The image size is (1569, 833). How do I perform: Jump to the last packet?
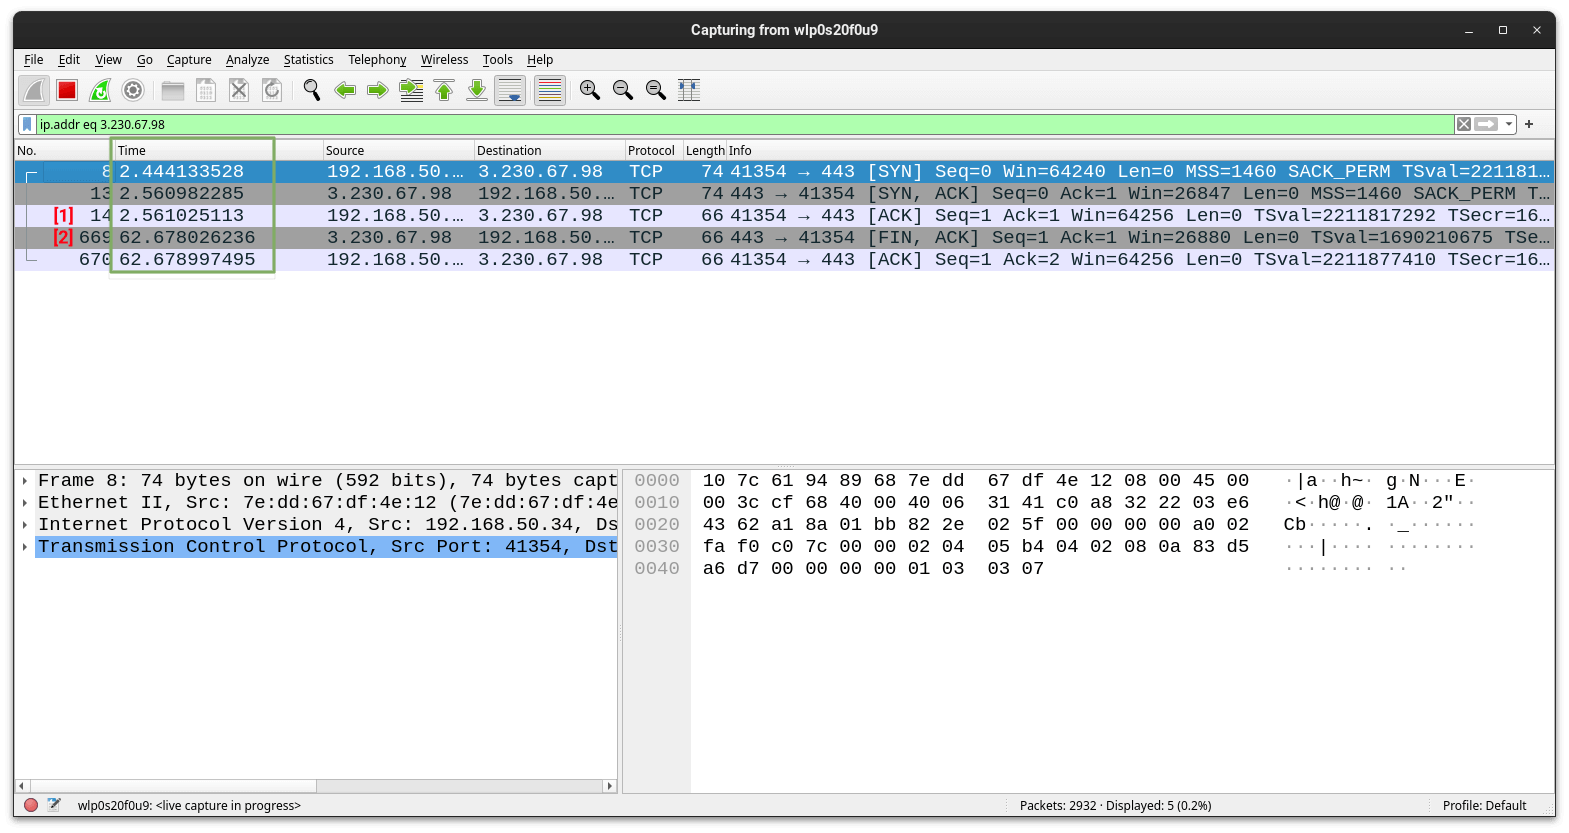(x=477, y=90)
